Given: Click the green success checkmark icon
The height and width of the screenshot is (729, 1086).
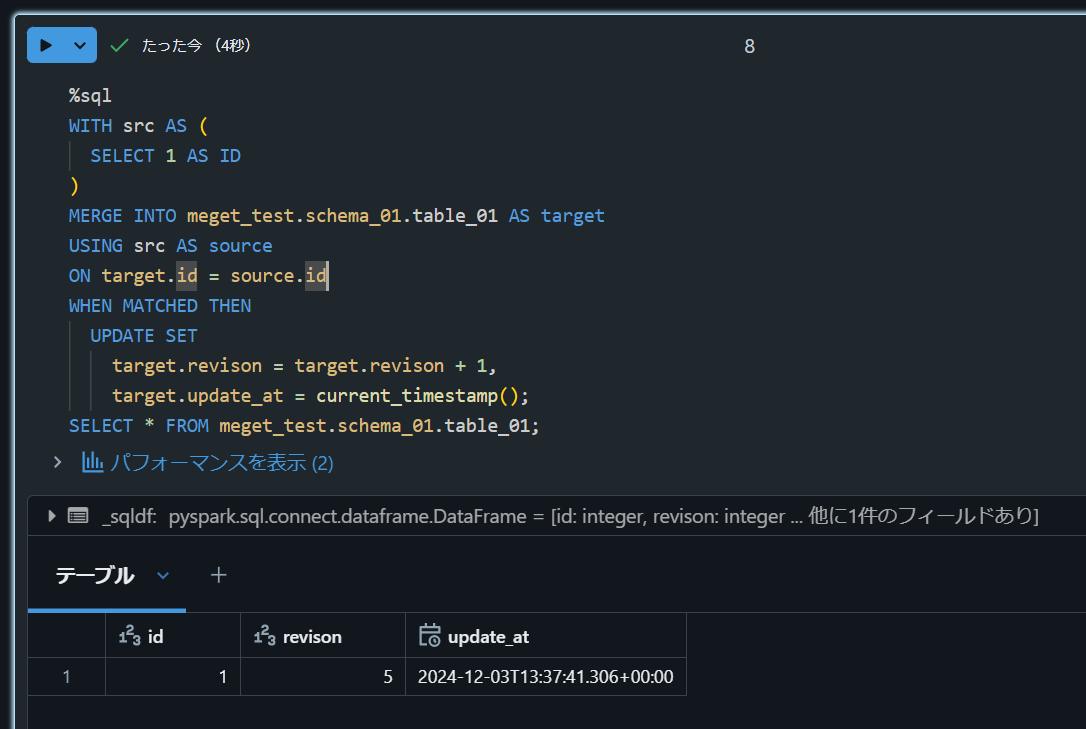Looking at the screenshot, I should pyautogui.click(x=119, y=46).
